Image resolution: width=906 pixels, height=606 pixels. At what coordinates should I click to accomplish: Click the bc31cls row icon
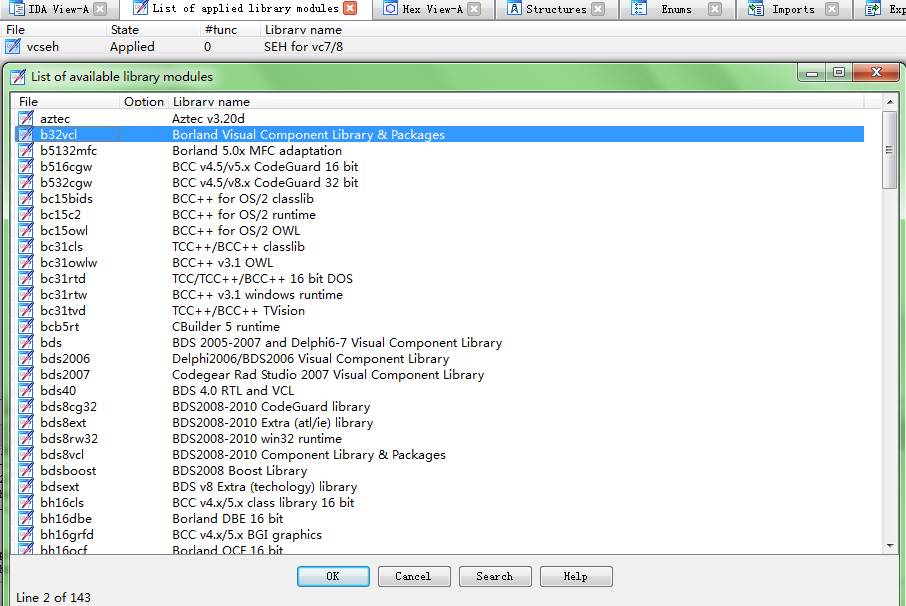25,247
